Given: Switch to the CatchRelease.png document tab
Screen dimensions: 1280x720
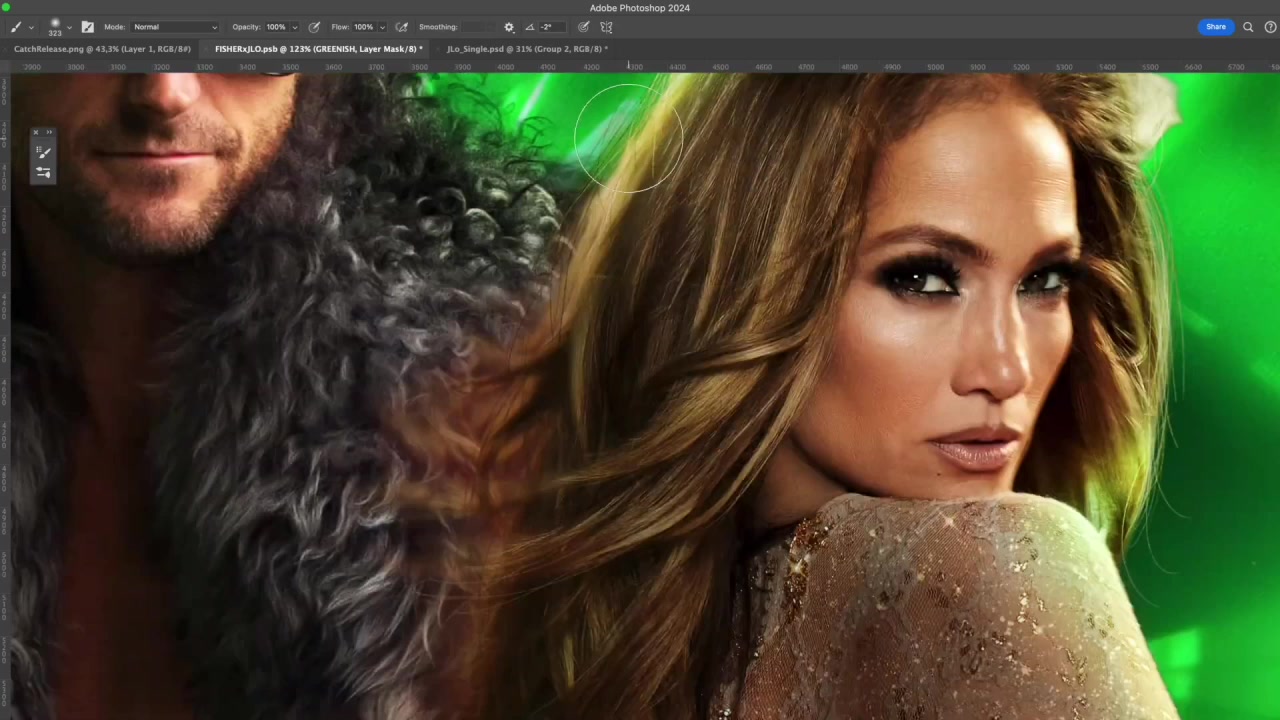Looking at the screenshot, I should pos(102,49).
